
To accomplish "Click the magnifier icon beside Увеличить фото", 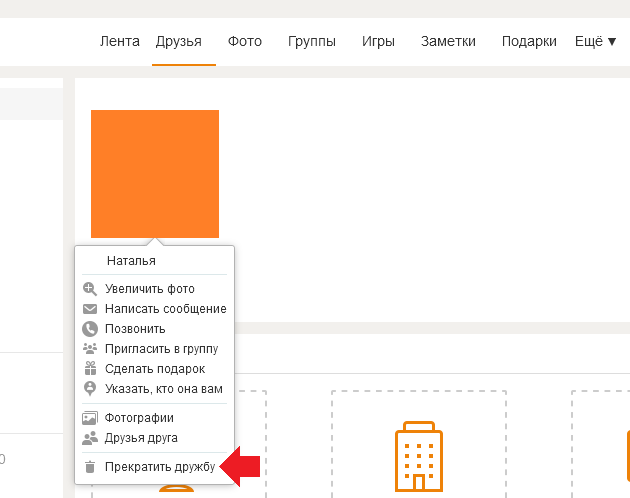I will click(90, 289).
